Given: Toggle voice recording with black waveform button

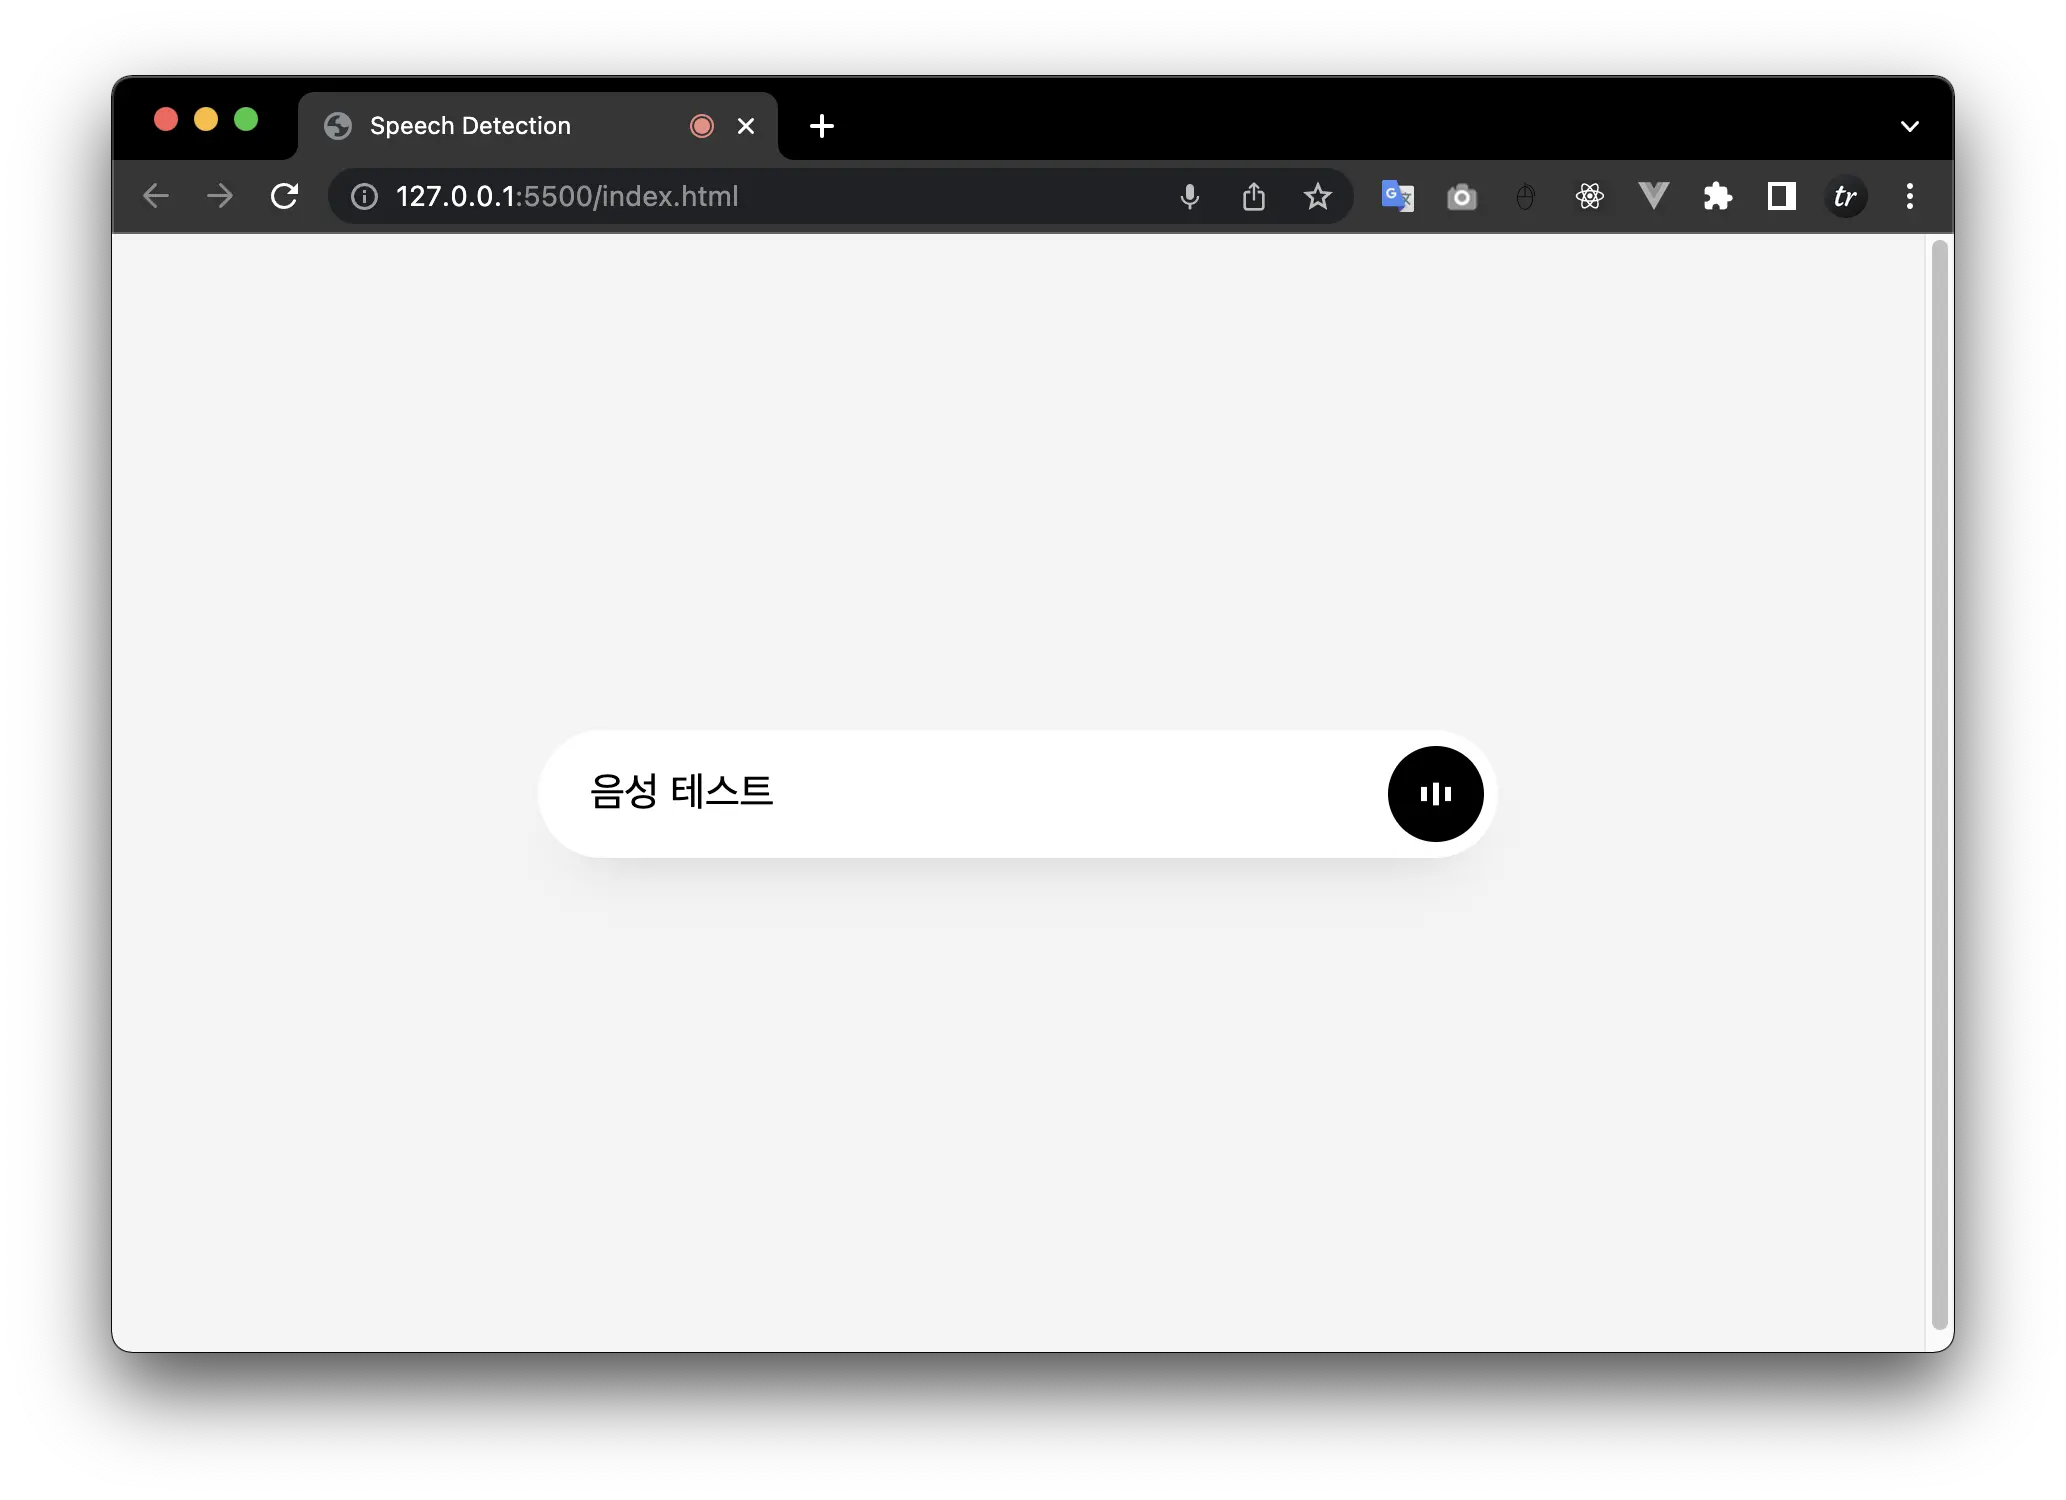Looking at the screenshot, I should 1435,794.
